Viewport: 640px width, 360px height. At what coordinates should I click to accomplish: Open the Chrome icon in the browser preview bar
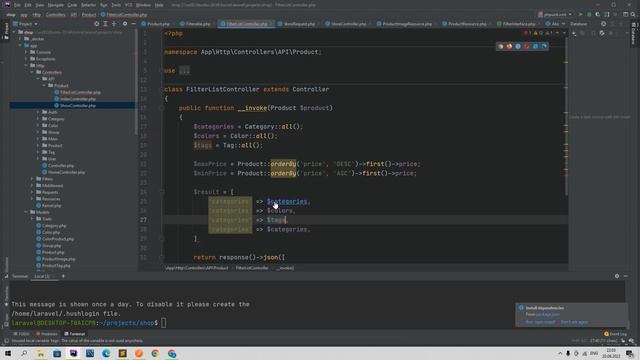(x=501, y=46)
